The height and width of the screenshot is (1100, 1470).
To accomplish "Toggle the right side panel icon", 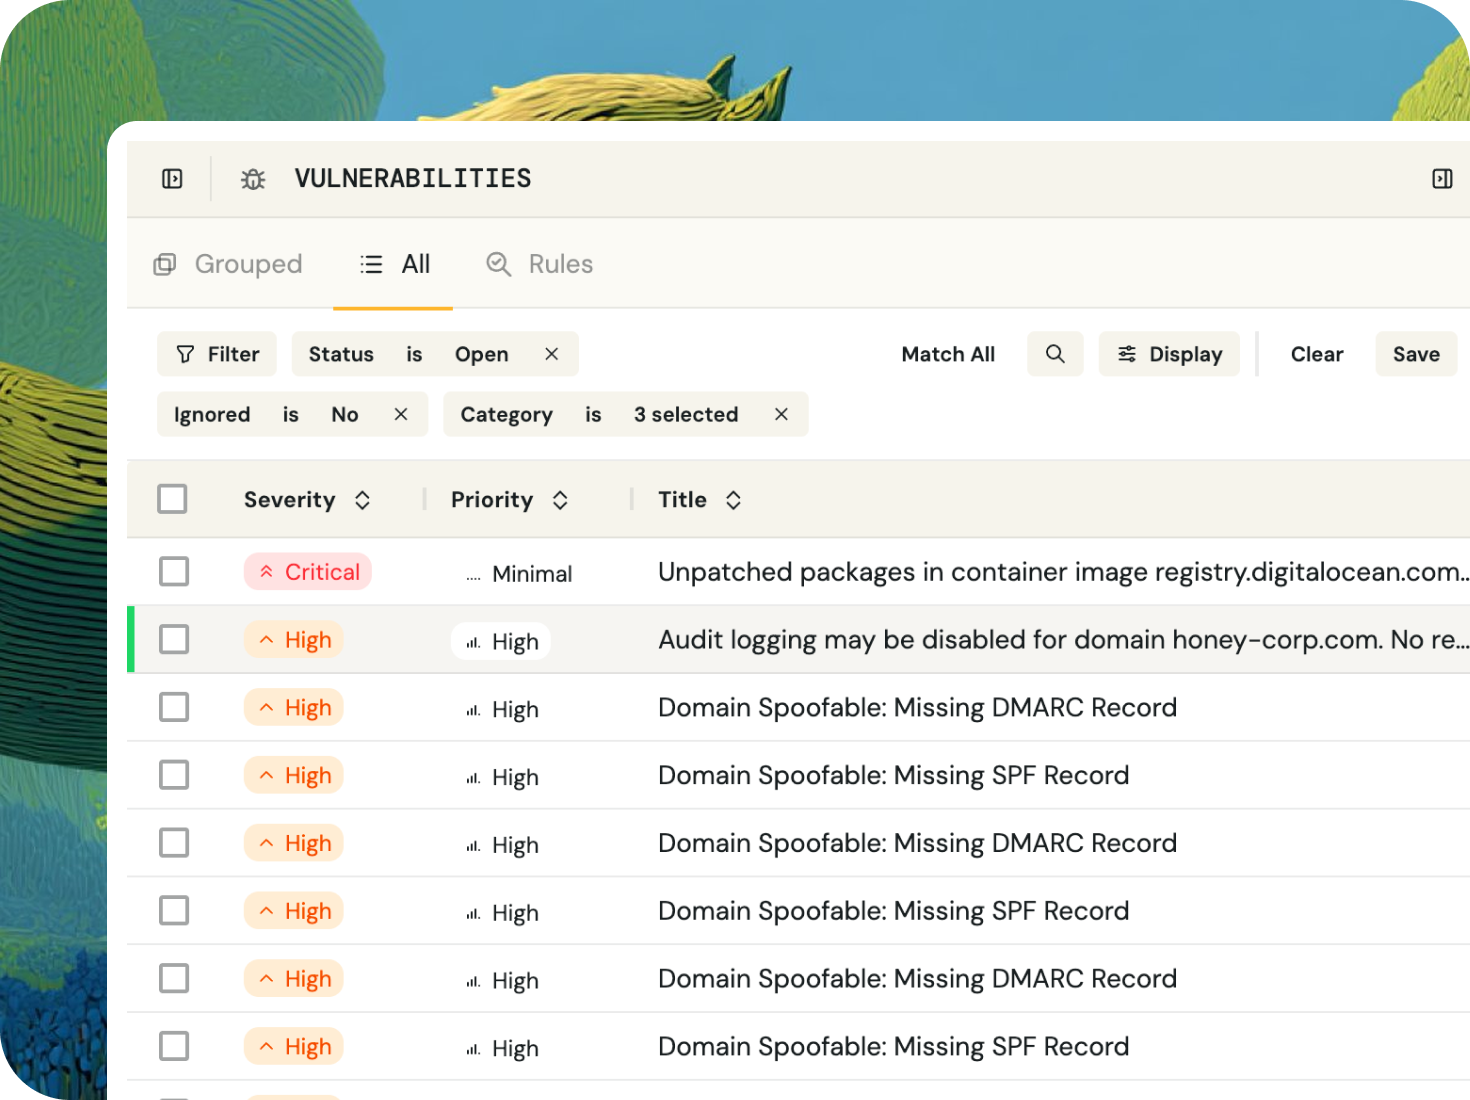I will [x=1442, y=179].
